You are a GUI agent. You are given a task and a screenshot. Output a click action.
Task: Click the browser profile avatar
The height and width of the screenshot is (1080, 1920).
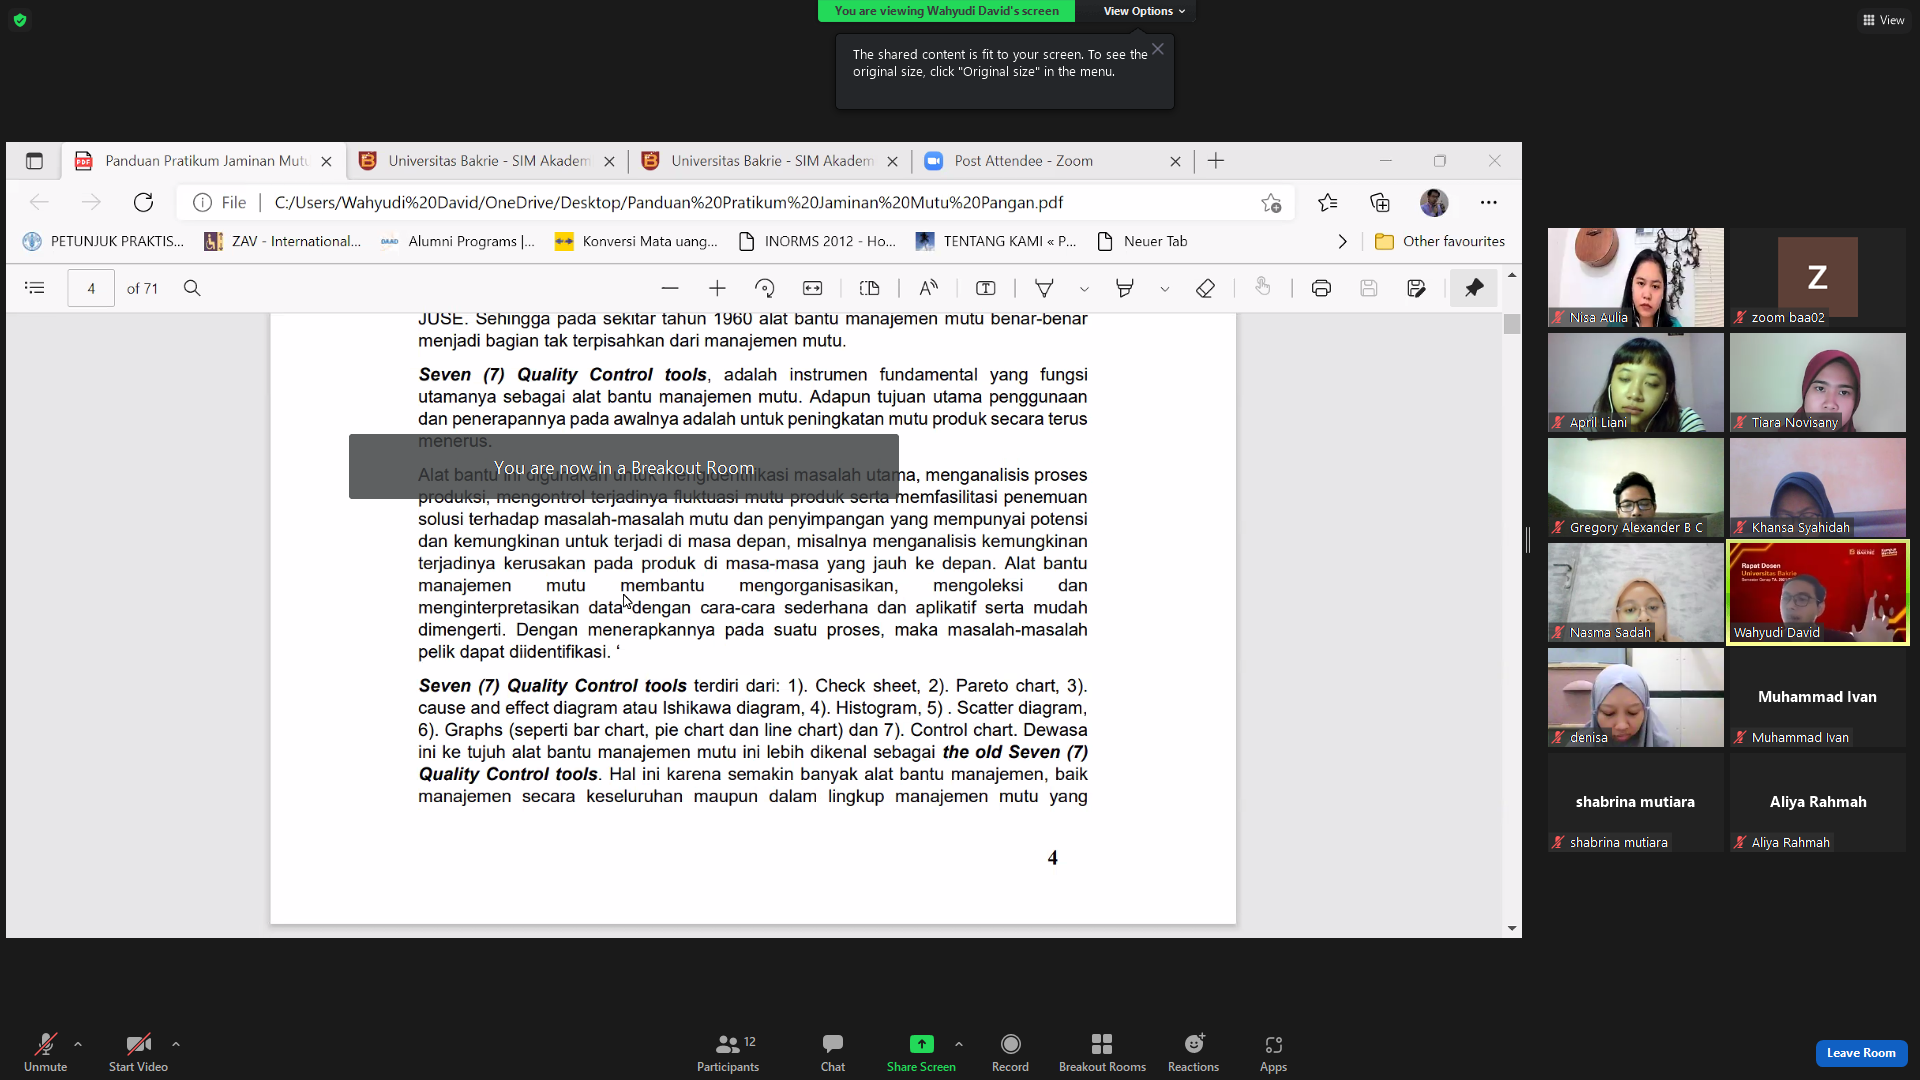coord(1434,203)
